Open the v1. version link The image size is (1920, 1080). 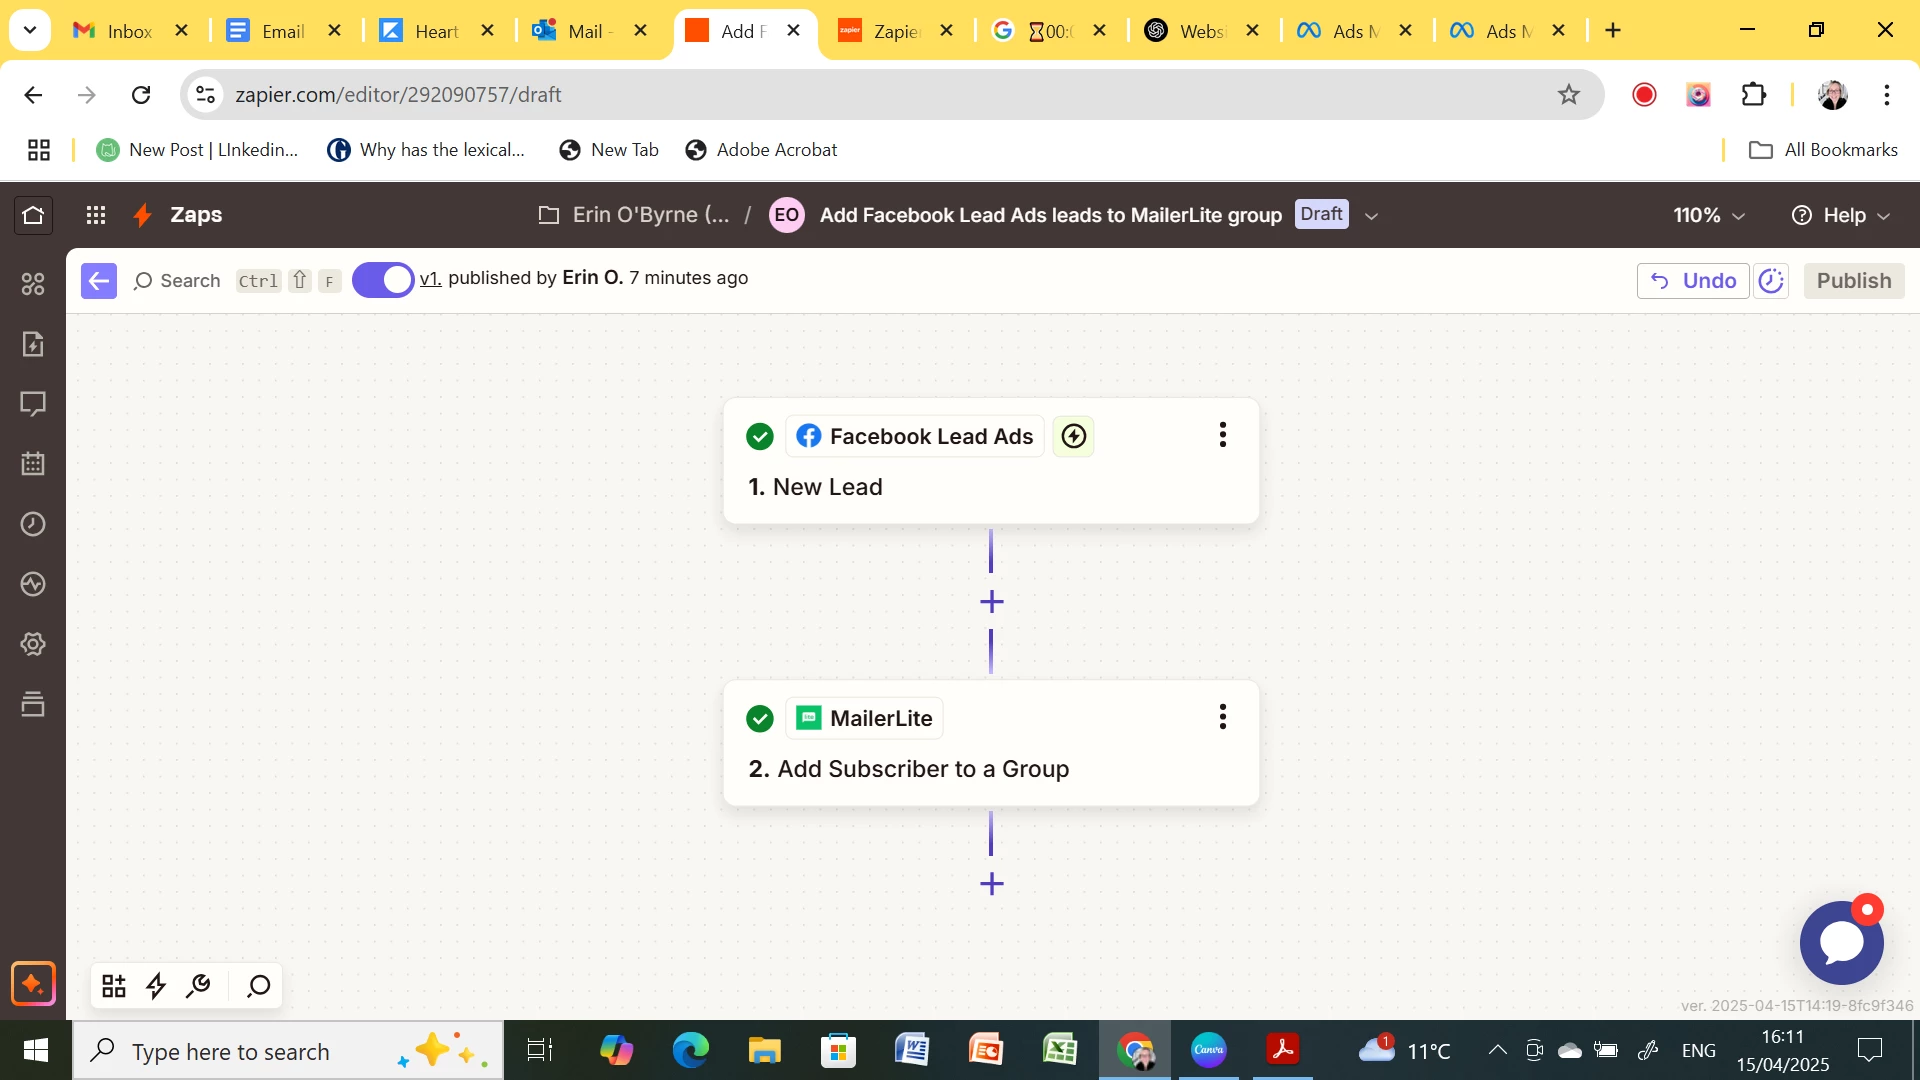pyautogui.click(x=430, y=278)
